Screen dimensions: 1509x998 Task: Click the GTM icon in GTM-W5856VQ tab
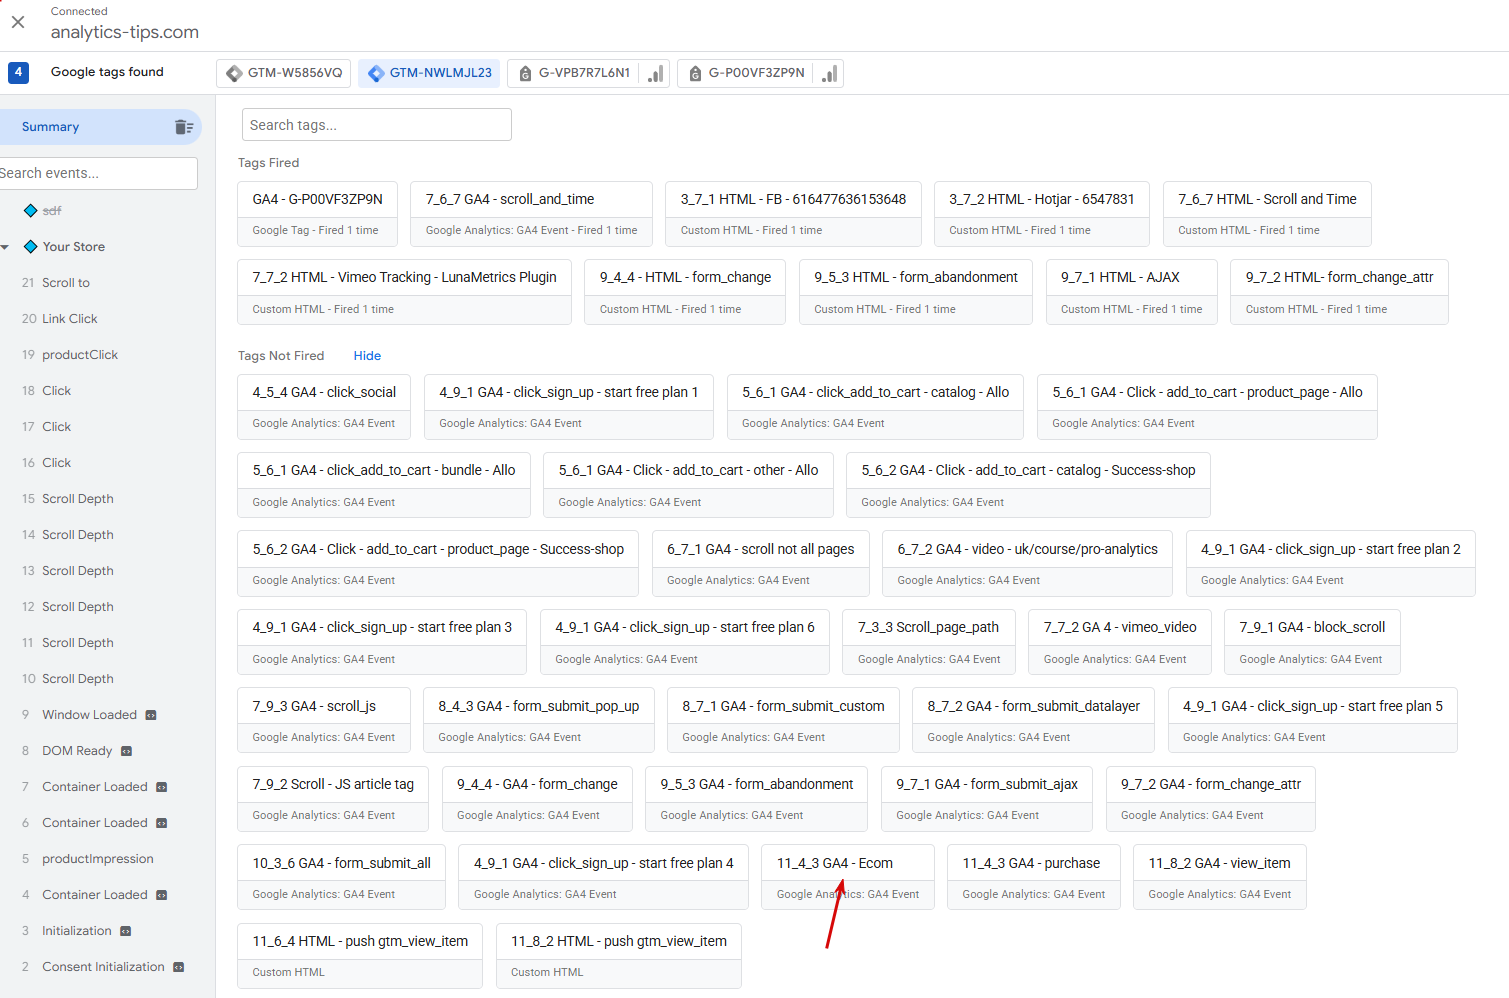pyautogui.click(x=234, y=73)
